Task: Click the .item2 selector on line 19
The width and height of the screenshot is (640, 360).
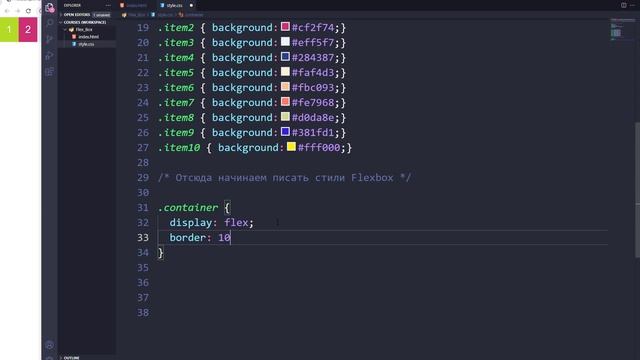Action: (176, 27)
